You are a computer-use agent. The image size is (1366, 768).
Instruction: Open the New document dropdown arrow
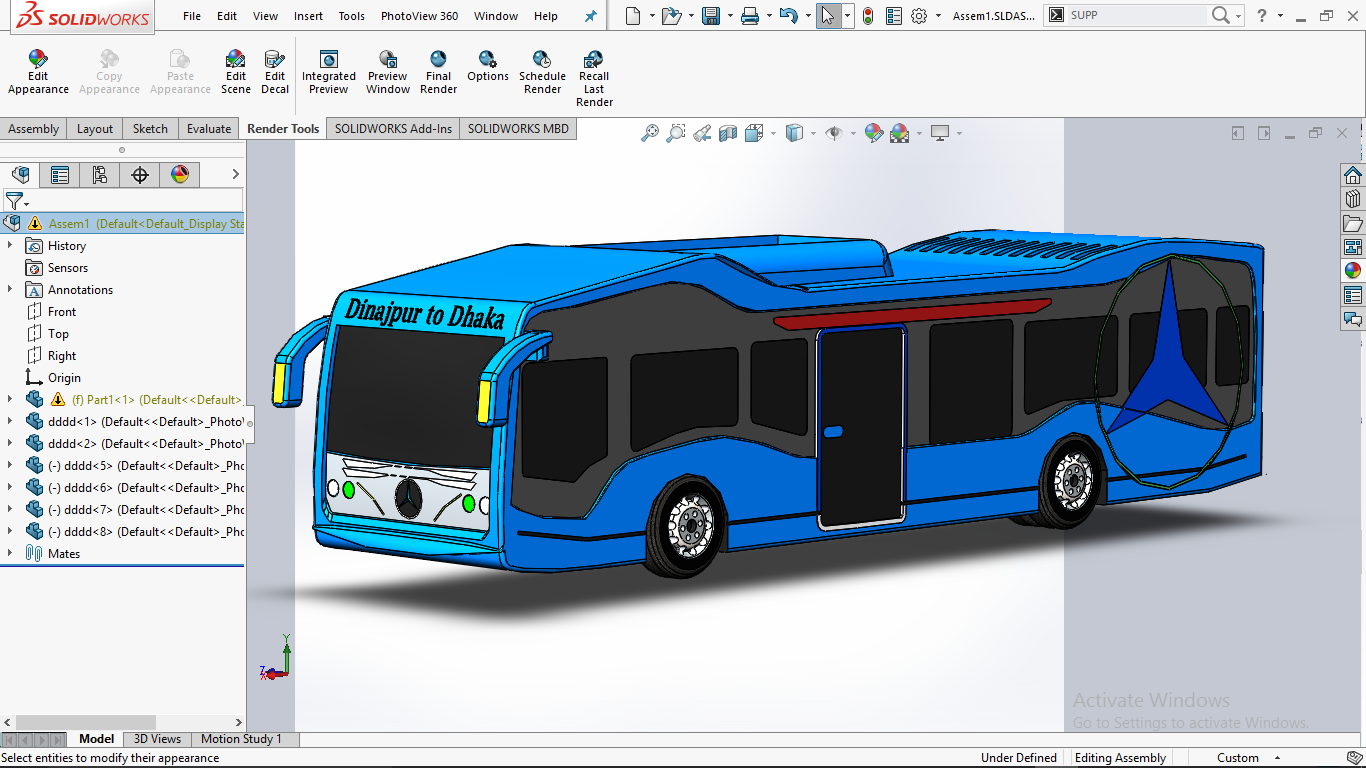click(x=651, y=16)
